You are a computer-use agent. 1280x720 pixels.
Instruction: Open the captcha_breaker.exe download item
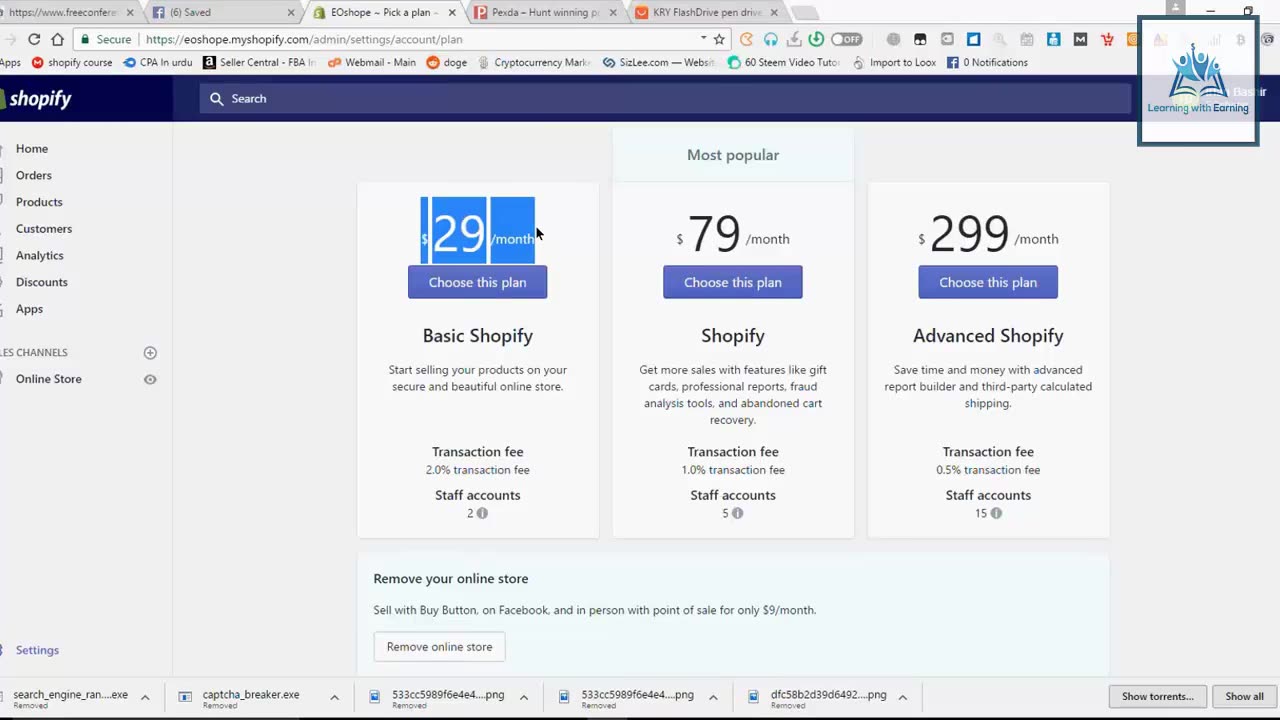tap(250, 697)
